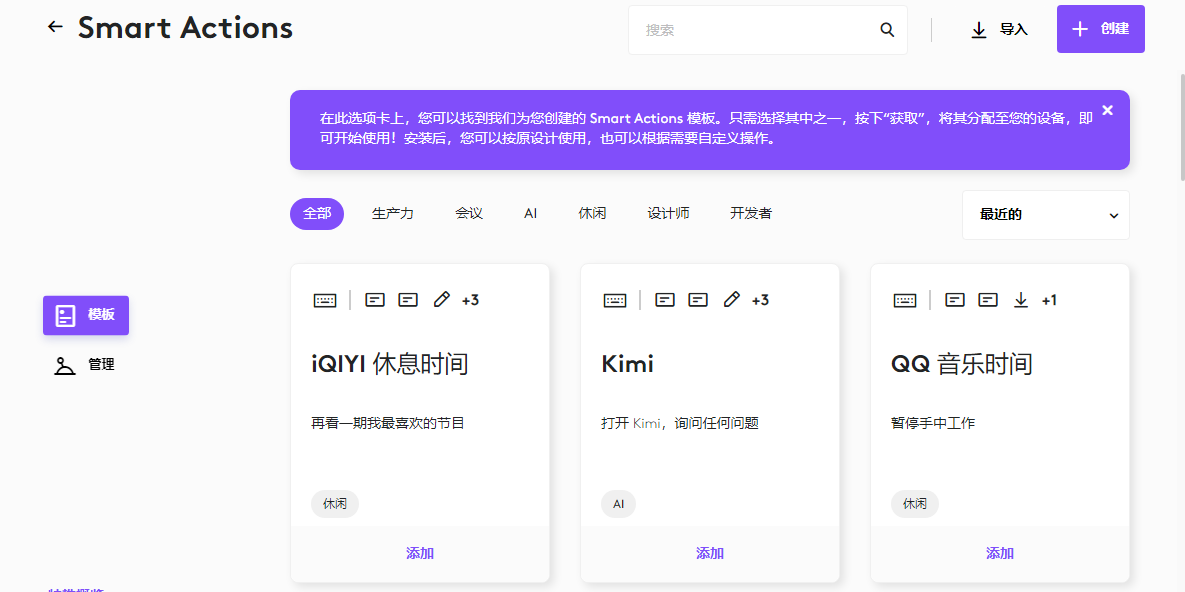Expand +3 hidden actions on the iQIYI card
Screen dimensions: 1185x592
point(470,299)
